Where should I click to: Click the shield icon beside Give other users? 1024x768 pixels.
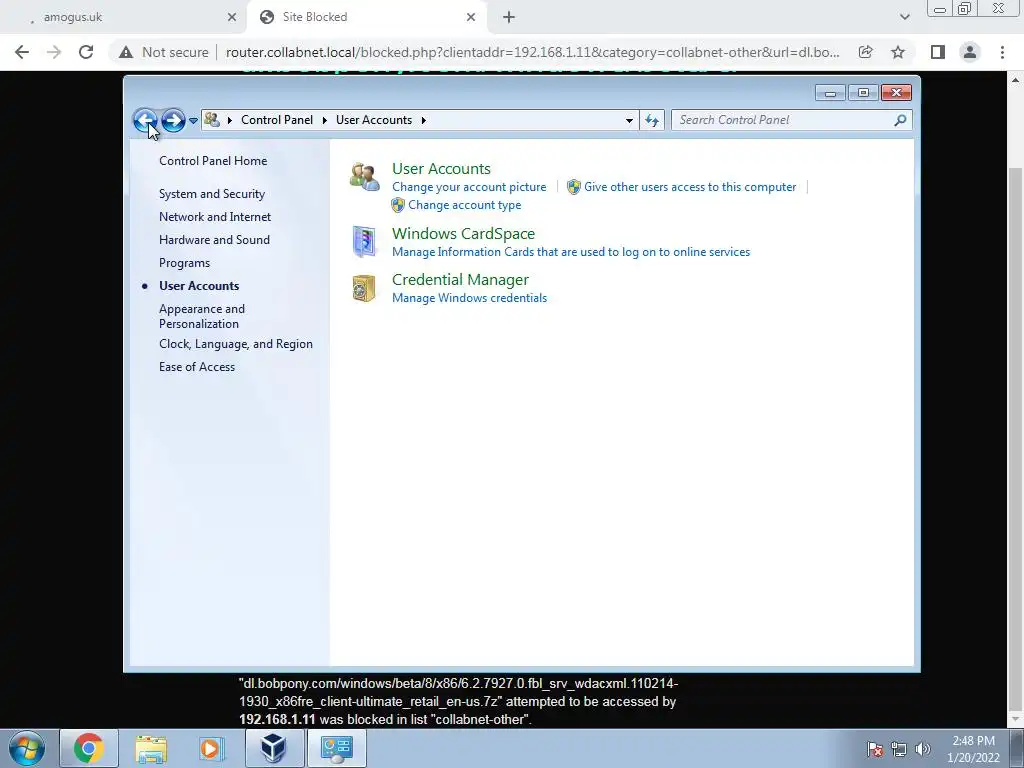(x=573, y=187)
